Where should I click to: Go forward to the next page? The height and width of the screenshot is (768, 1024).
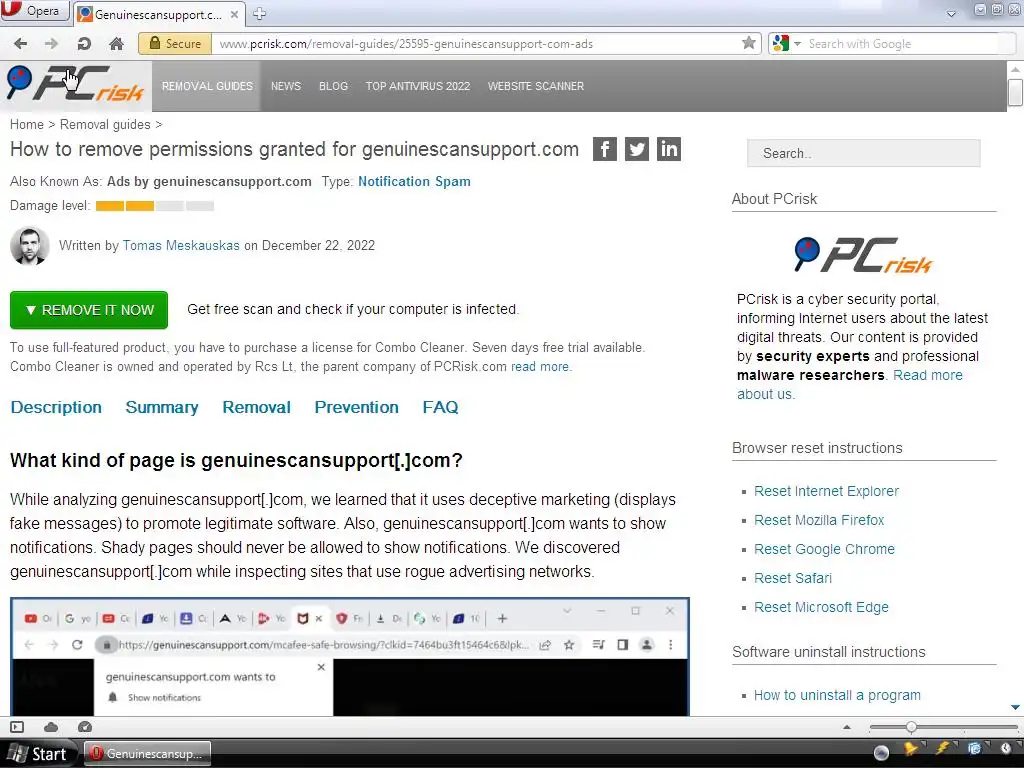pos(51,44)
